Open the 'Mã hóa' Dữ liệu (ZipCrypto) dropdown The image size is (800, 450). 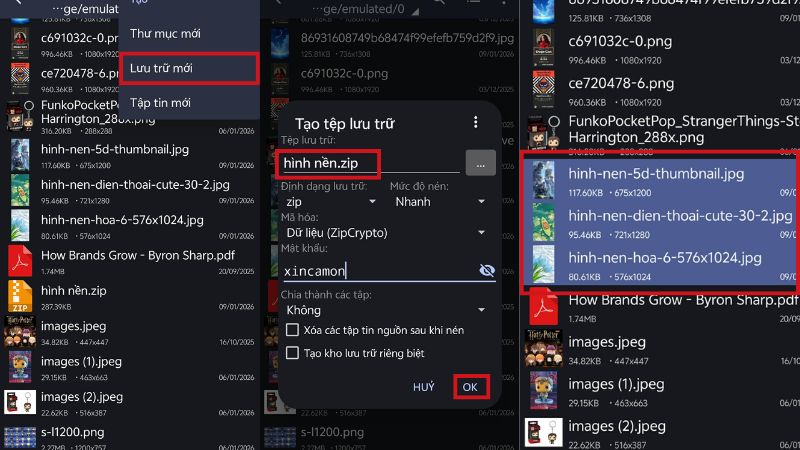click(x=385, y=233)
